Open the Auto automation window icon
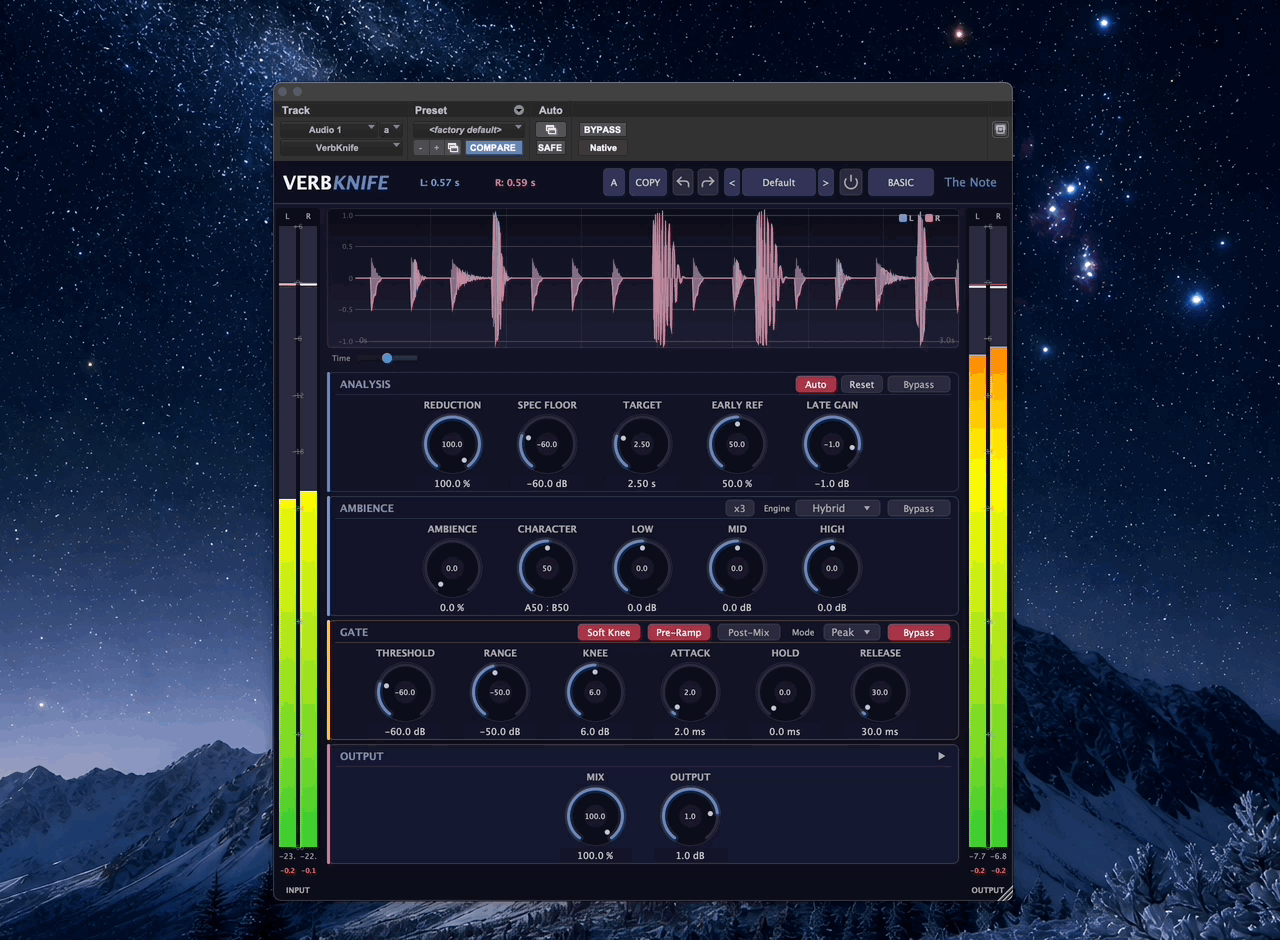 tap(551, 130)
